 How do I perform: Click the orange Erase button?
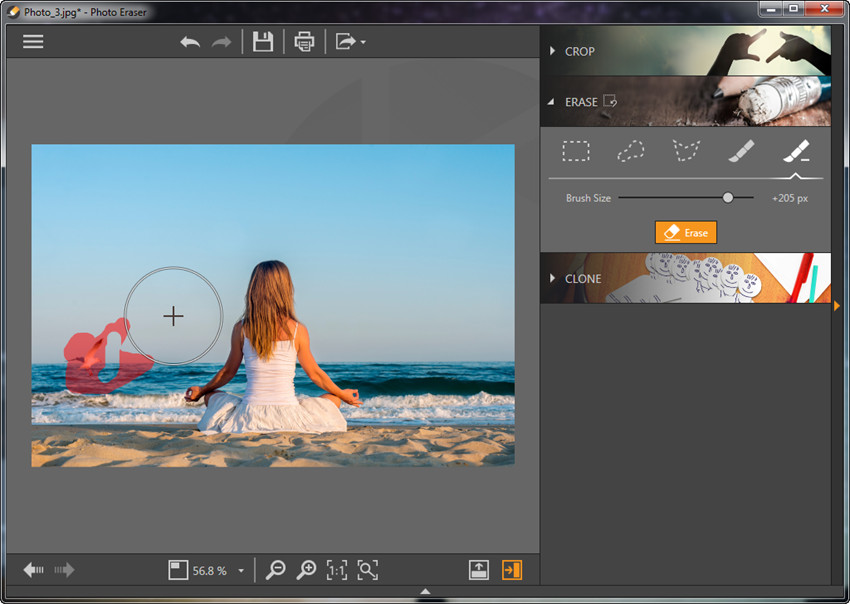pyautogui.click(x=686, y=233)
